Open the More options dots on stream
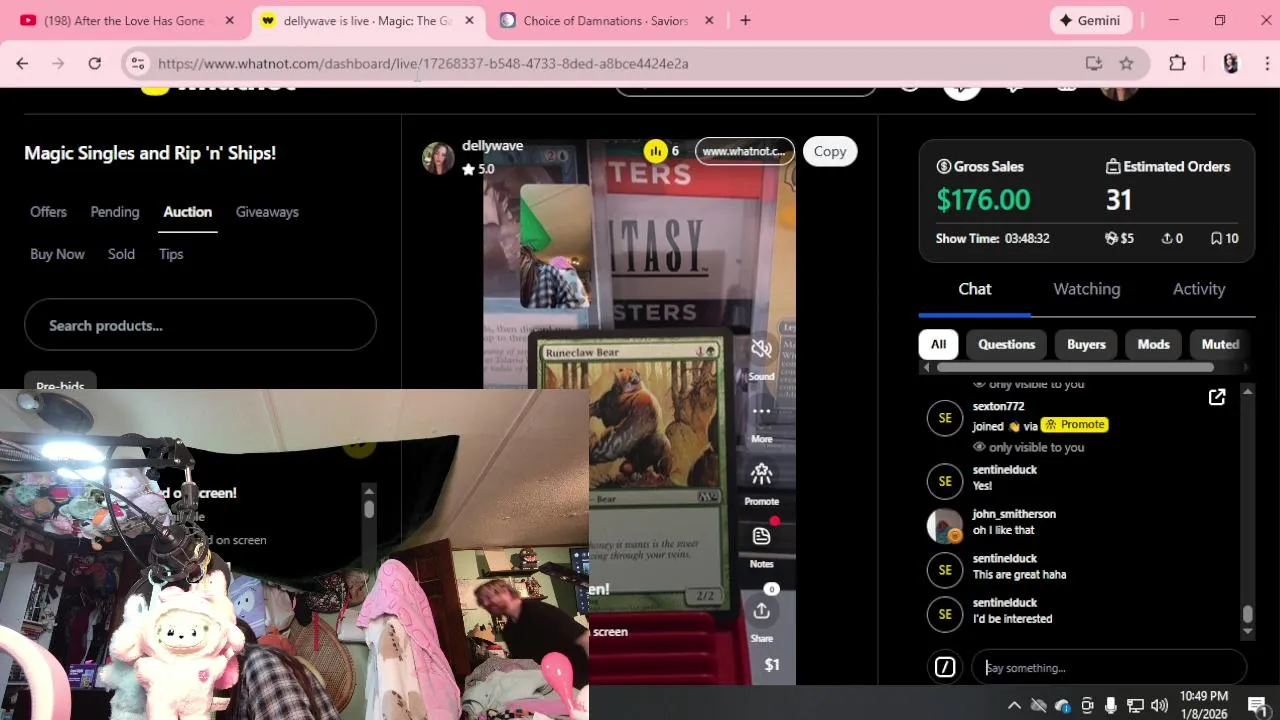The width and height of the screenshot is (1280, 720). tap(761, 411)
